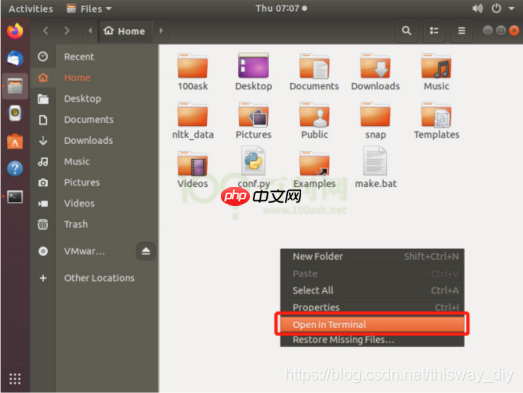The width and height of the screenshot is (523, 393).
Task: Open Trash in the sidebar
Action: [x=94, y=224]
